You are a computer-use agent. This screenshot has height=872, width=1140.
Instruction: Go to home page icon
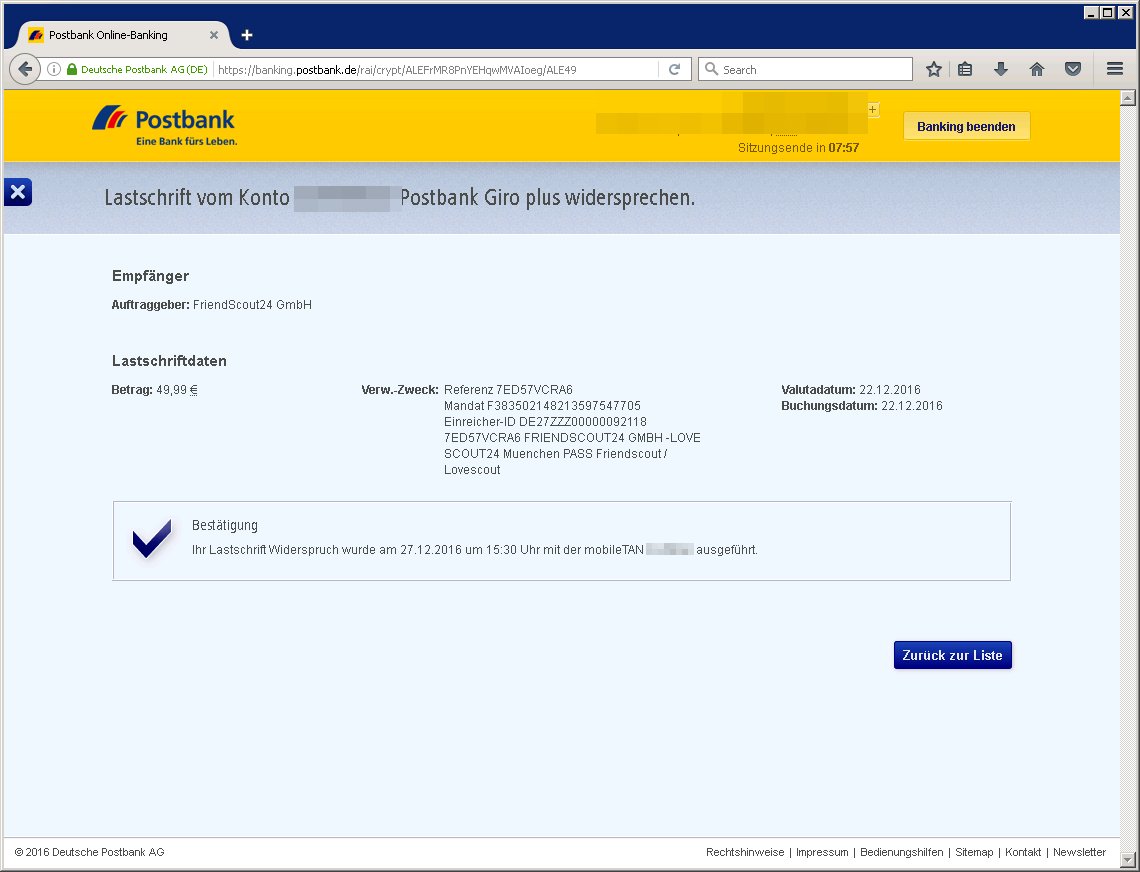[1037, 69]
